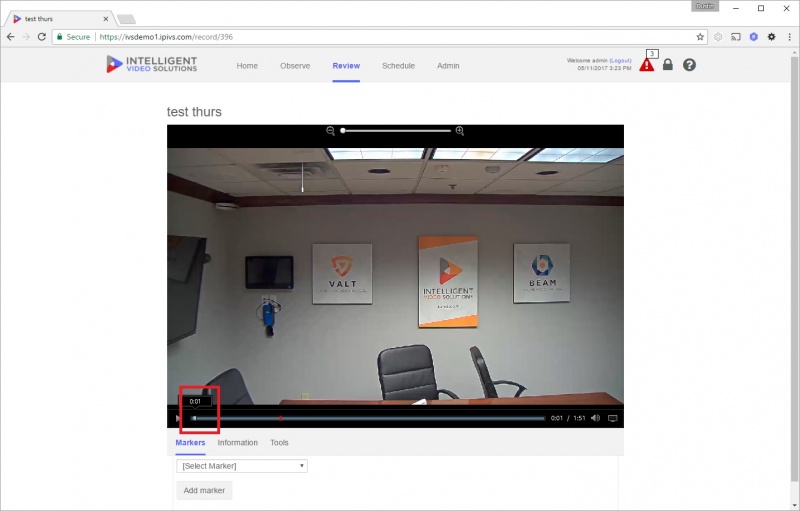Switch to the Information tab
The height and width of the screenshot is (511, 800).
point(237,443)
